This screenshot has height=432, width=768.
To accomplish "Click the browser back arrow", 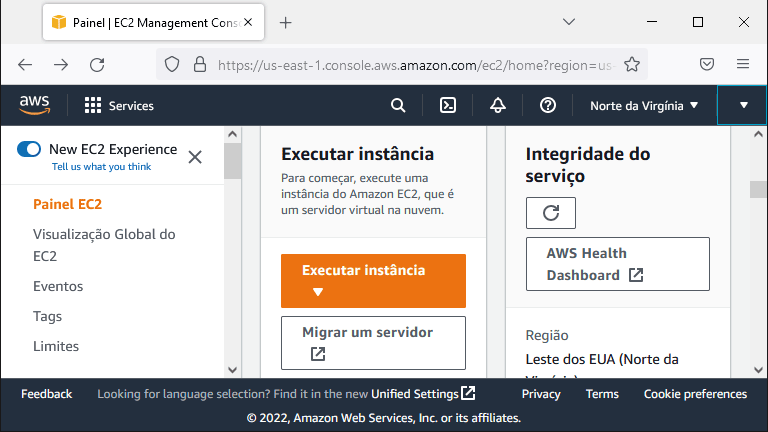I will point(25,65).
